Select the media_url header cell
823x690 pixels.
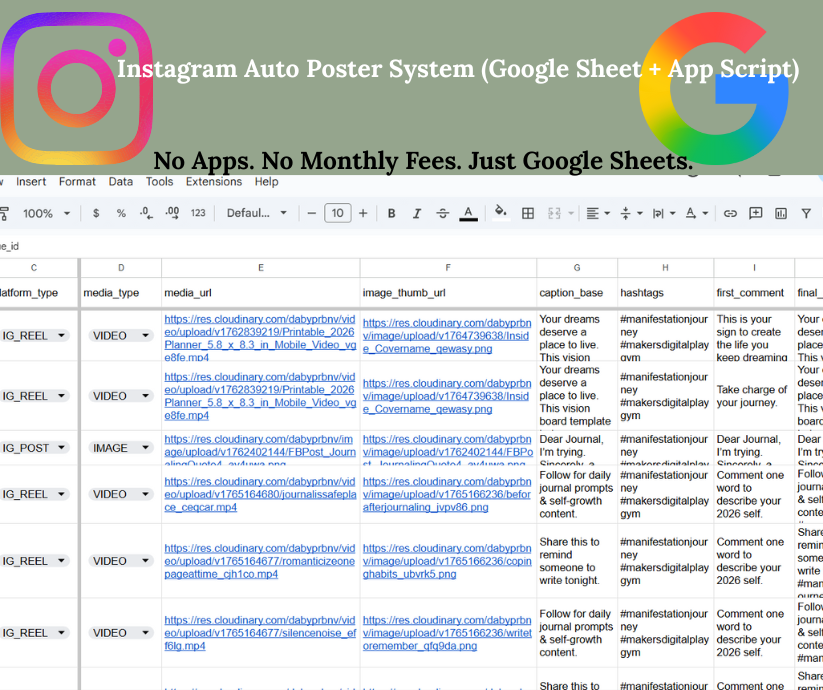pos(260,293)
